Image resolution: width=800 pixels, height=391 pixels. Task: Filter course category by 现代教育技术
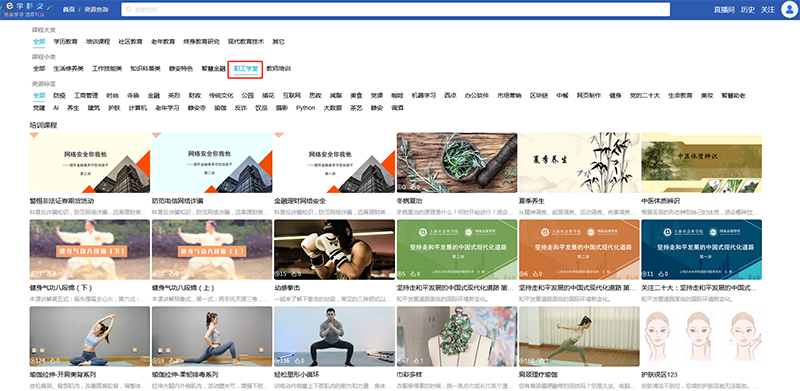pyautogui.click(x=246, y=41)
